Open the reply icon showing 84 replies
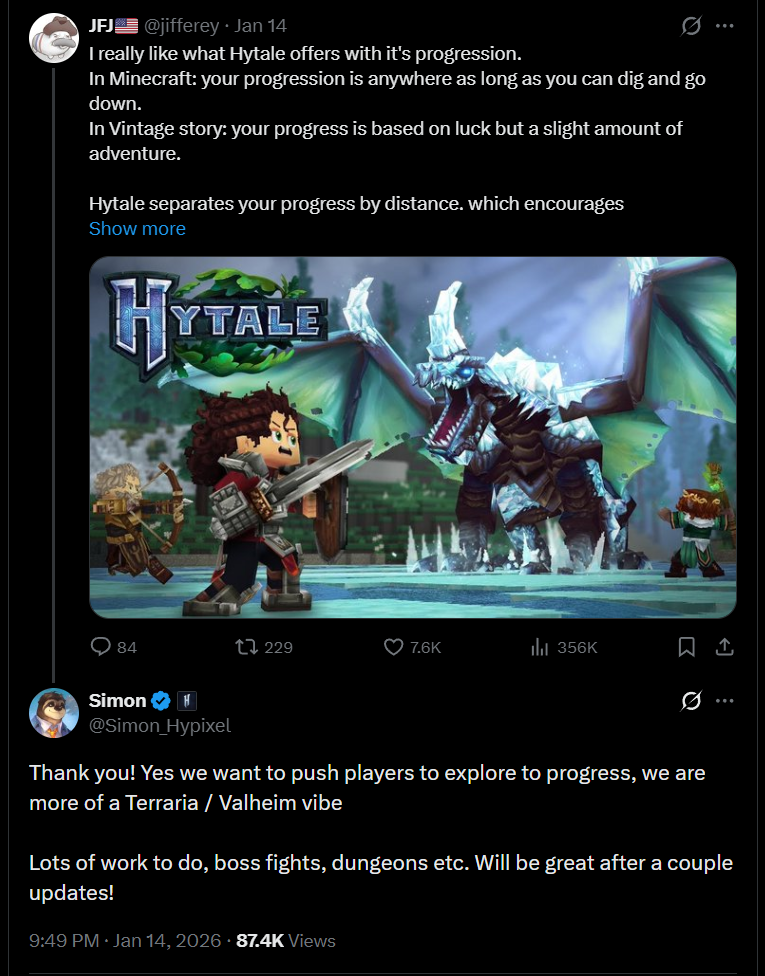 [x=100, y=647]
